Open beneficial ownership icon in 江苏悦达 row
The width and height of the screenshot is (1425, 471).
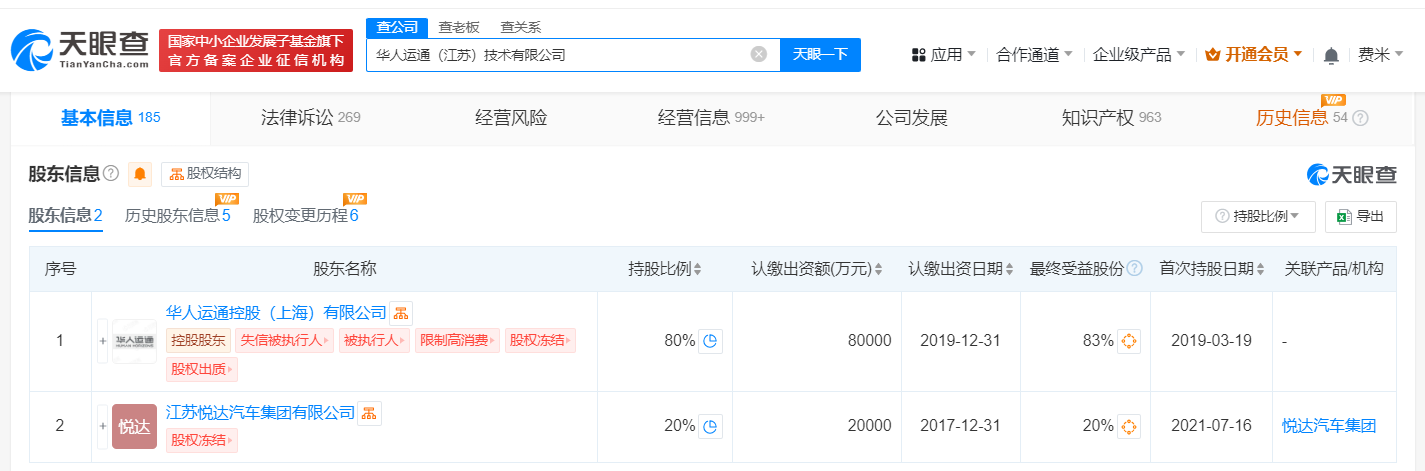pyautogui.click(x=1129, y=426)
